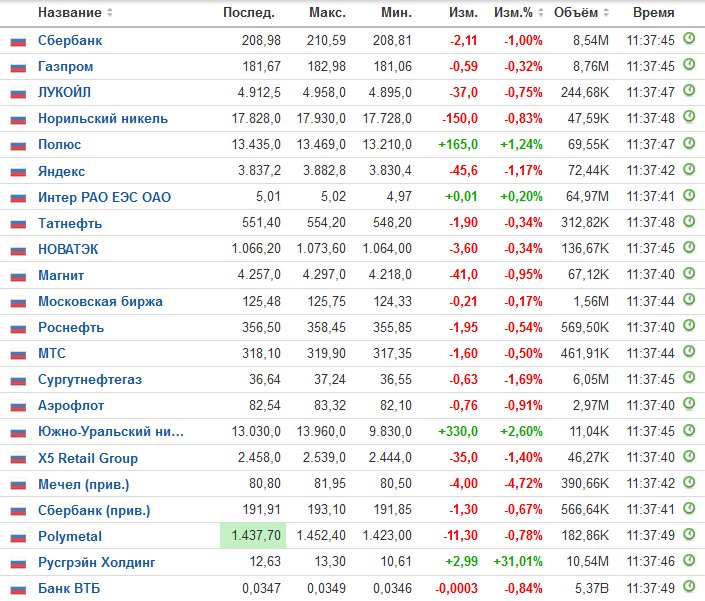Click the -4,72% change for Мечел
The width and height of the screenshot is (705, 601).
[x=523, y=483]
